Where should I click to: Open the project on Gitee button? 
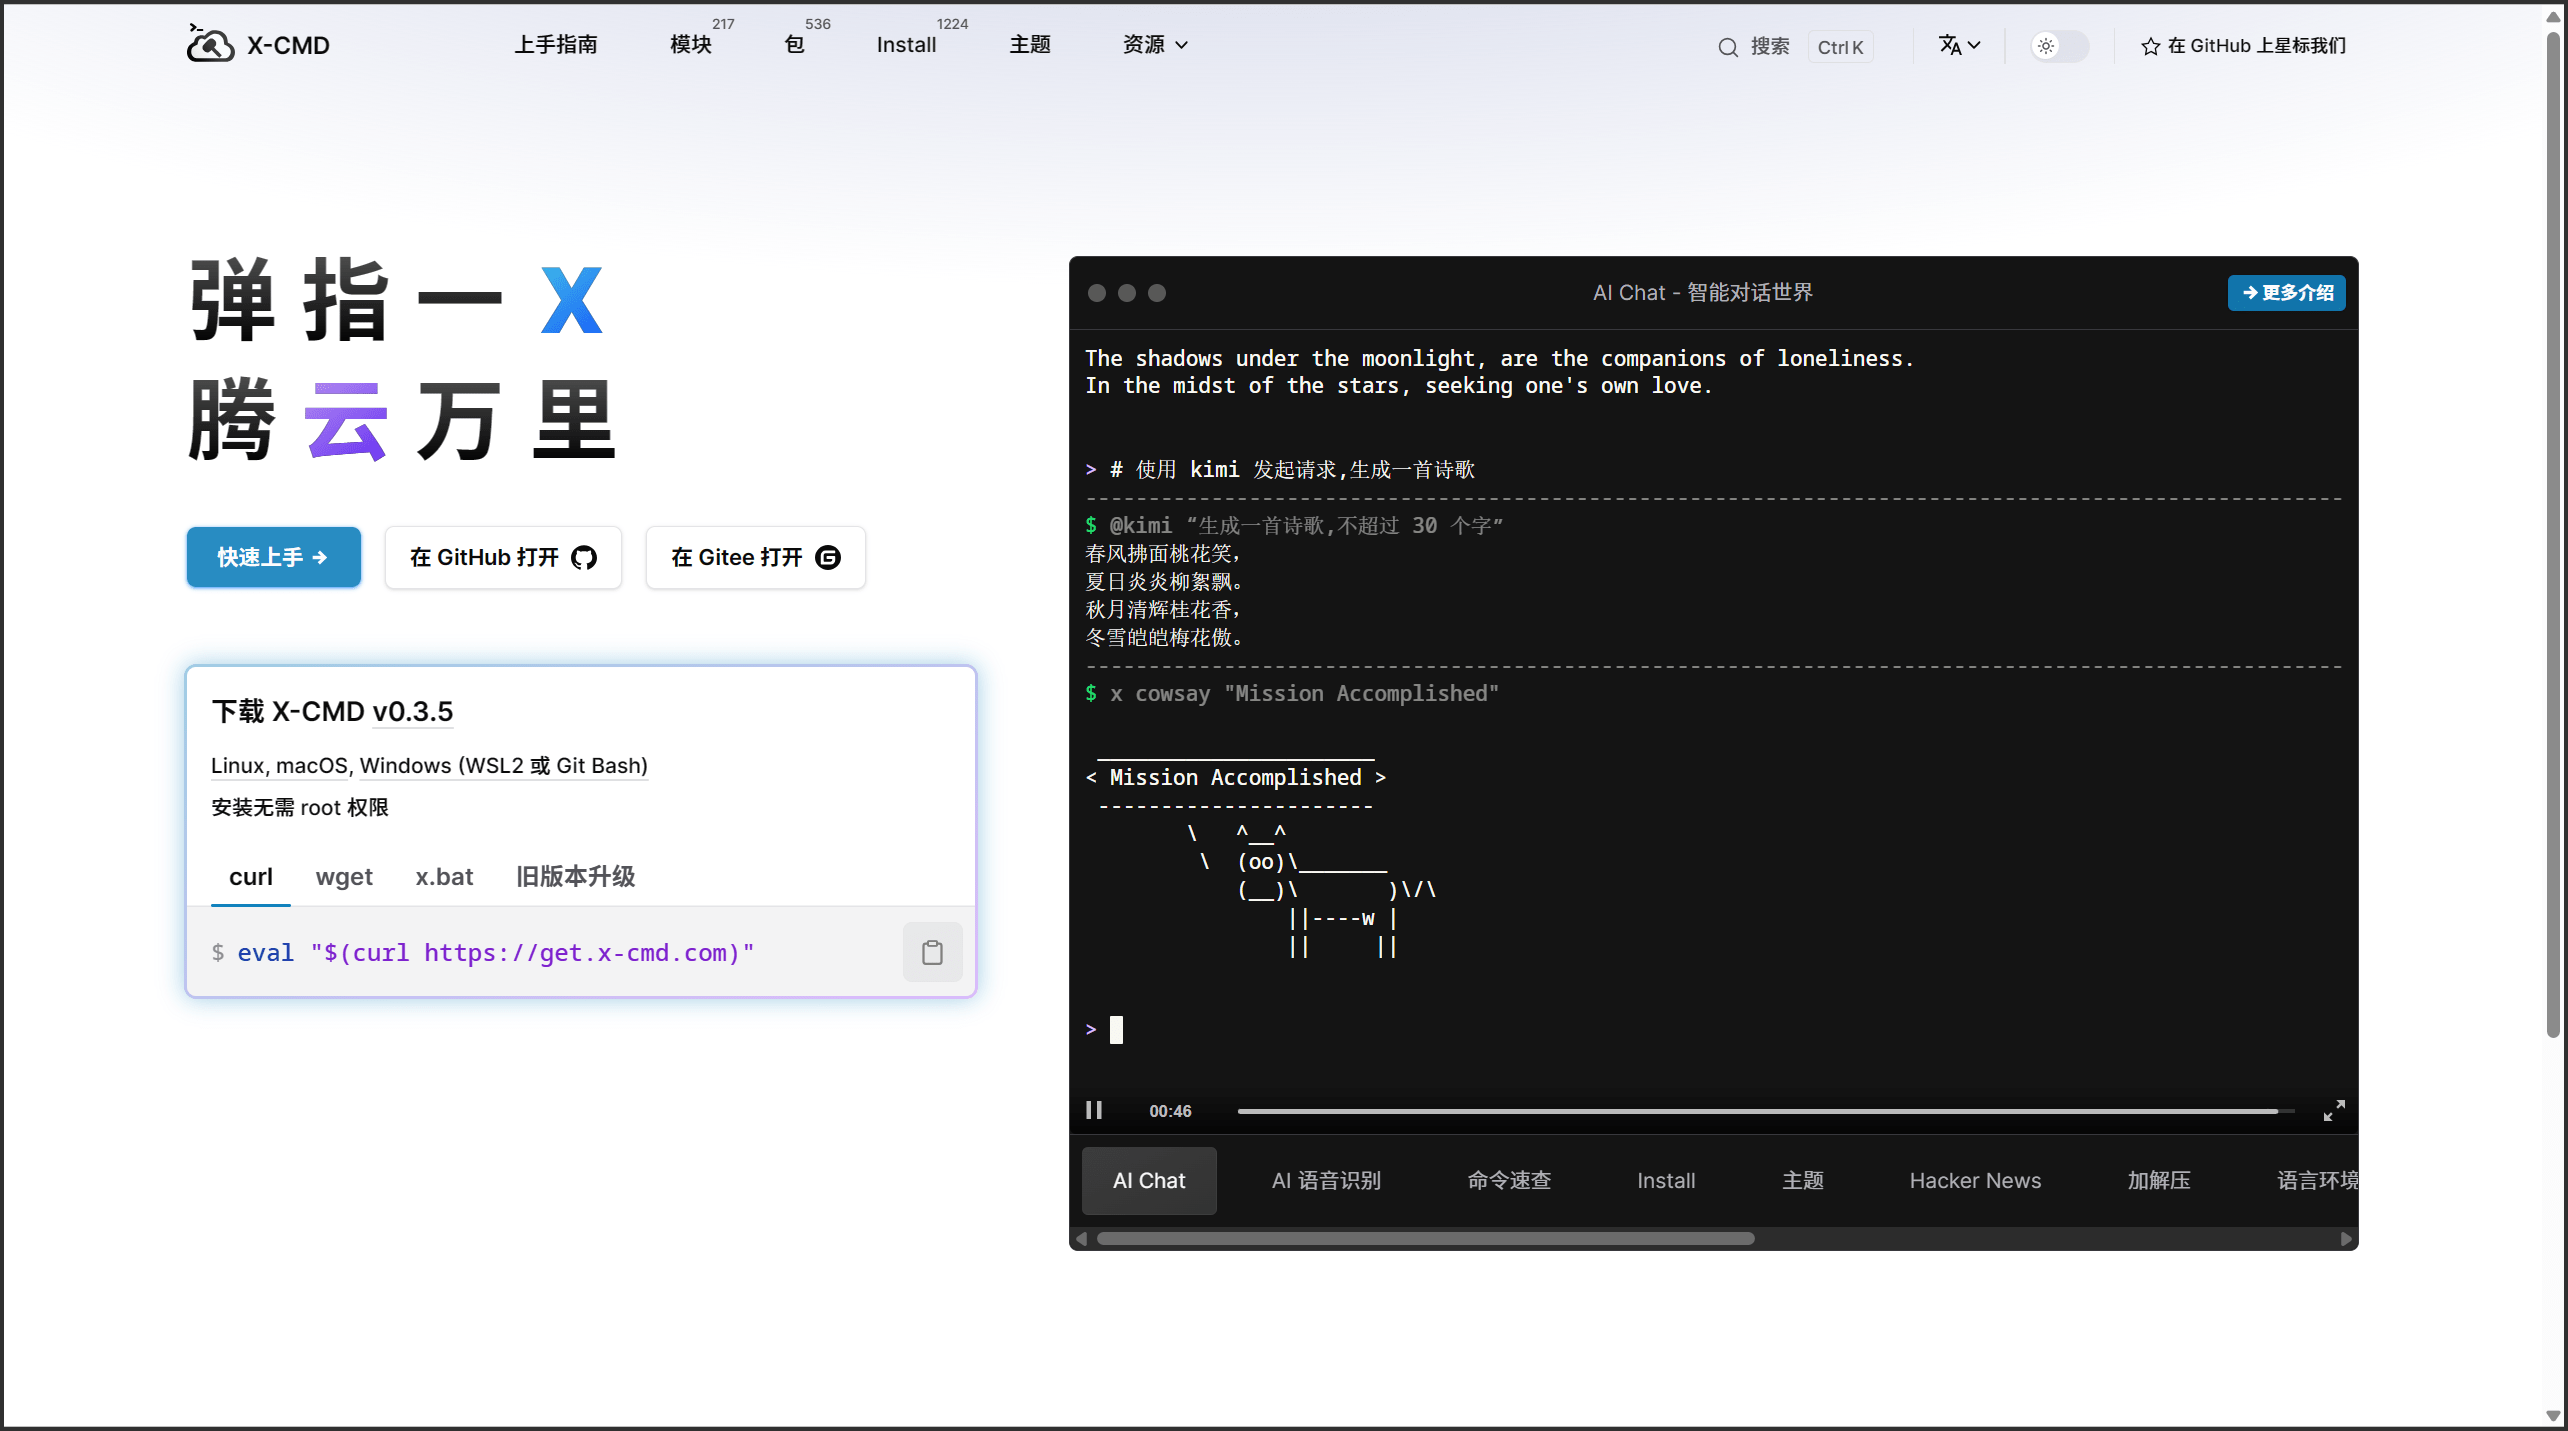755,557
